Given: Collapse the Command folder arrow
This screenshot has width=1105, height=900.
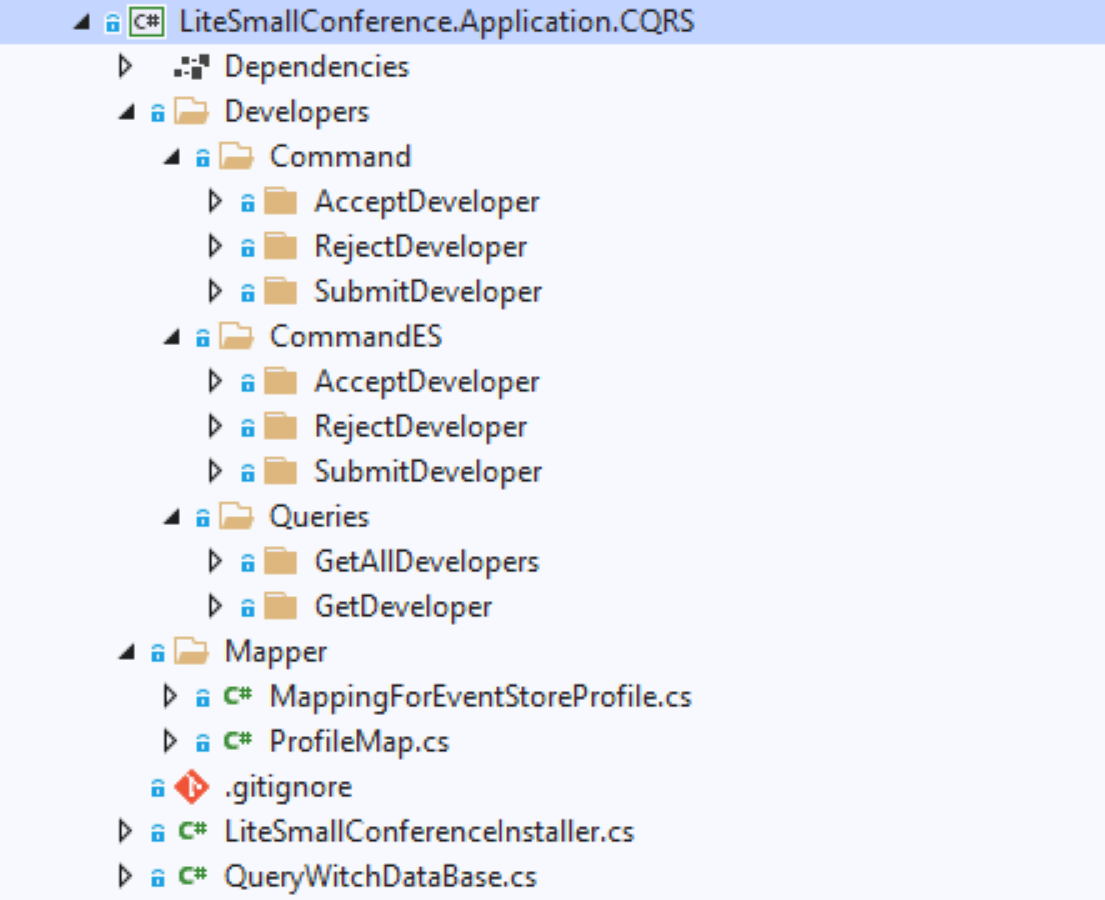Looking at the screenshot, I should 172,157.
